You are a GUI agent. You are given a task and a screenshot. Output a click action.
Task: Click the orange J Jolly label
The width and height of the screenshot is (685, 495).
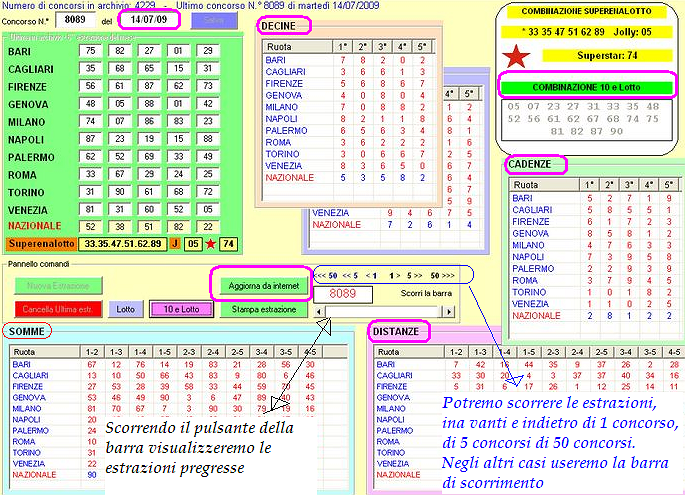tap(175, 244)
